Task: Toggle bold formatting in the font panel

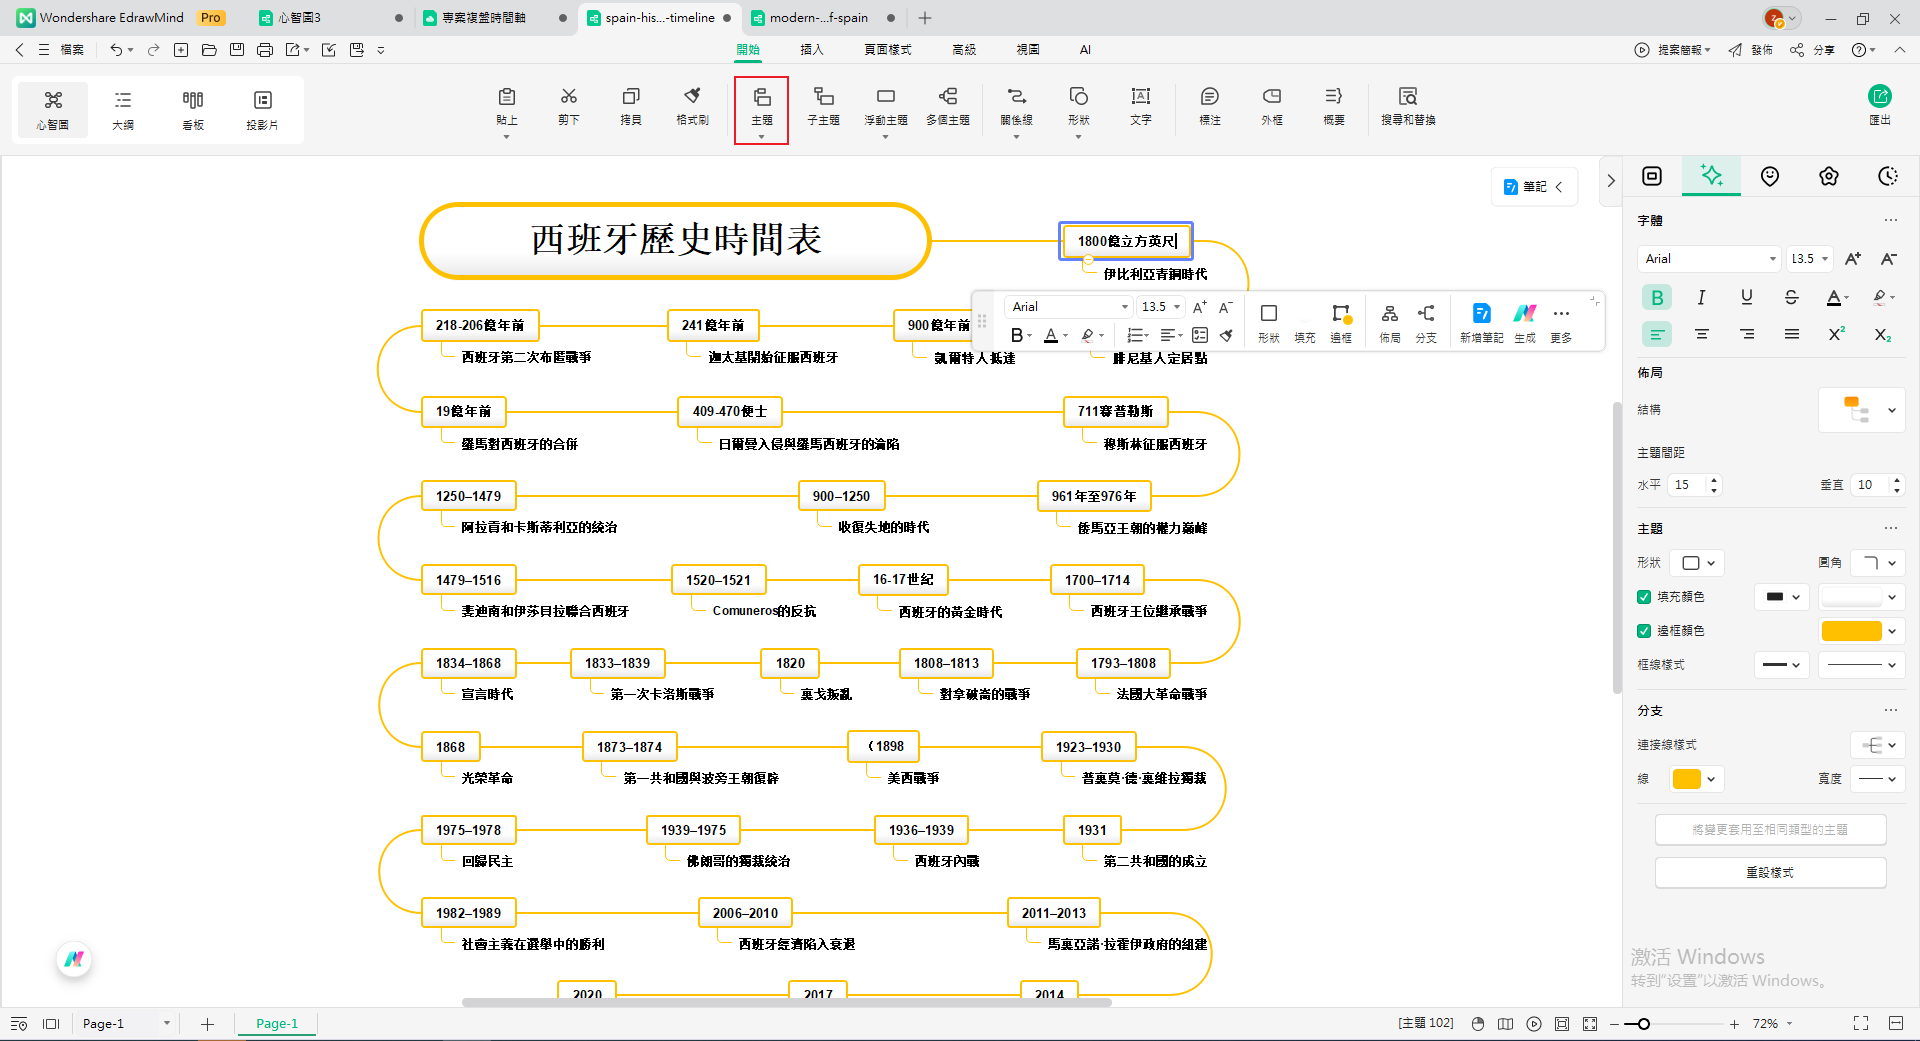Action: (x=1657, y=297)
